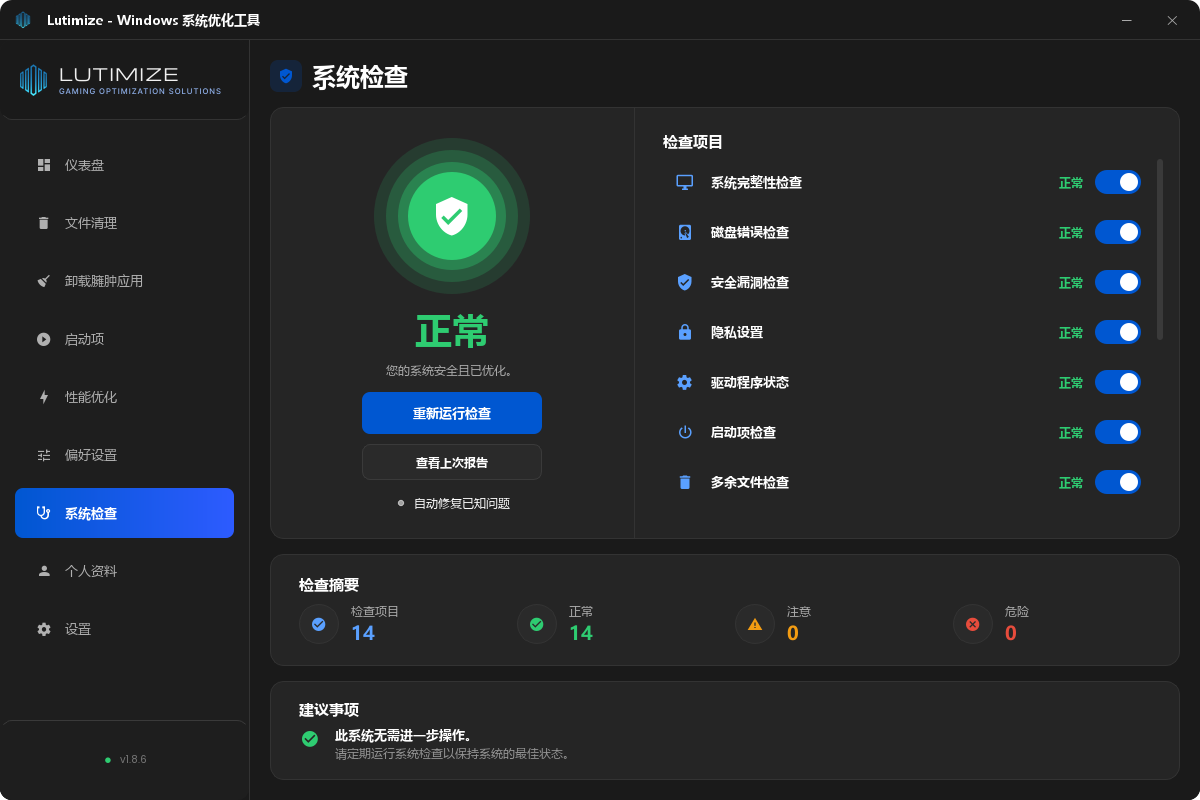Click the green check icon in 建议事项

[310, 739]
